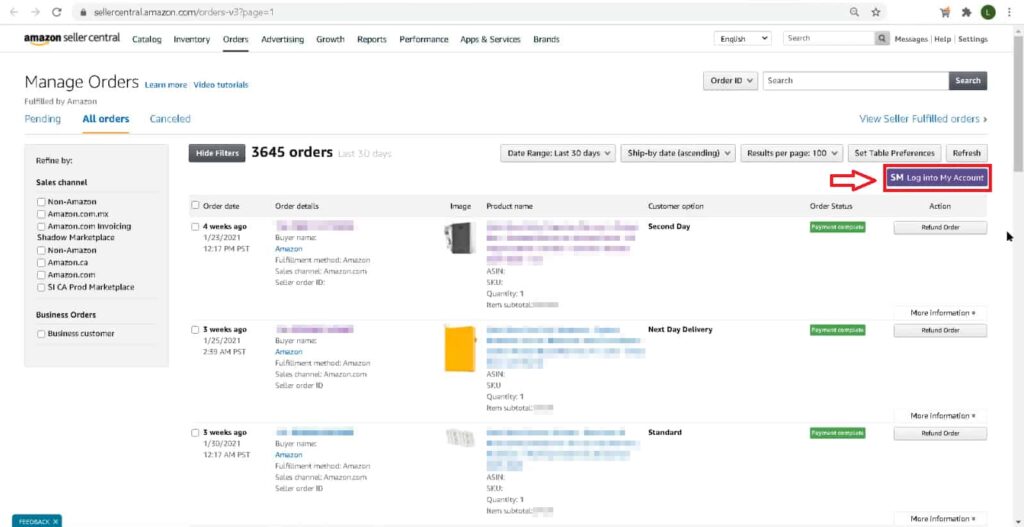Screen dimensions: 1024x527
Task: Bookmark this page with the star icon
Action: 876,12
